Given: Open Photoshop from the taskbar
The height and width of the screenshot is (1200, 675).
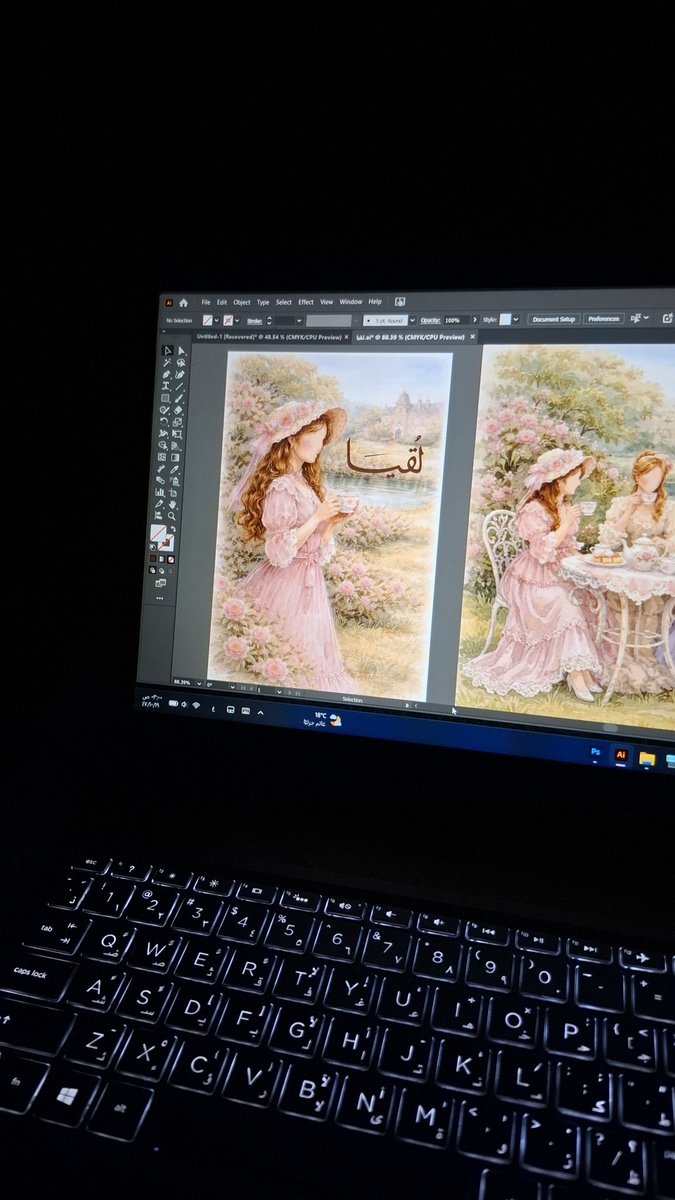Looking at the screenshot, I should coord(596,751).
